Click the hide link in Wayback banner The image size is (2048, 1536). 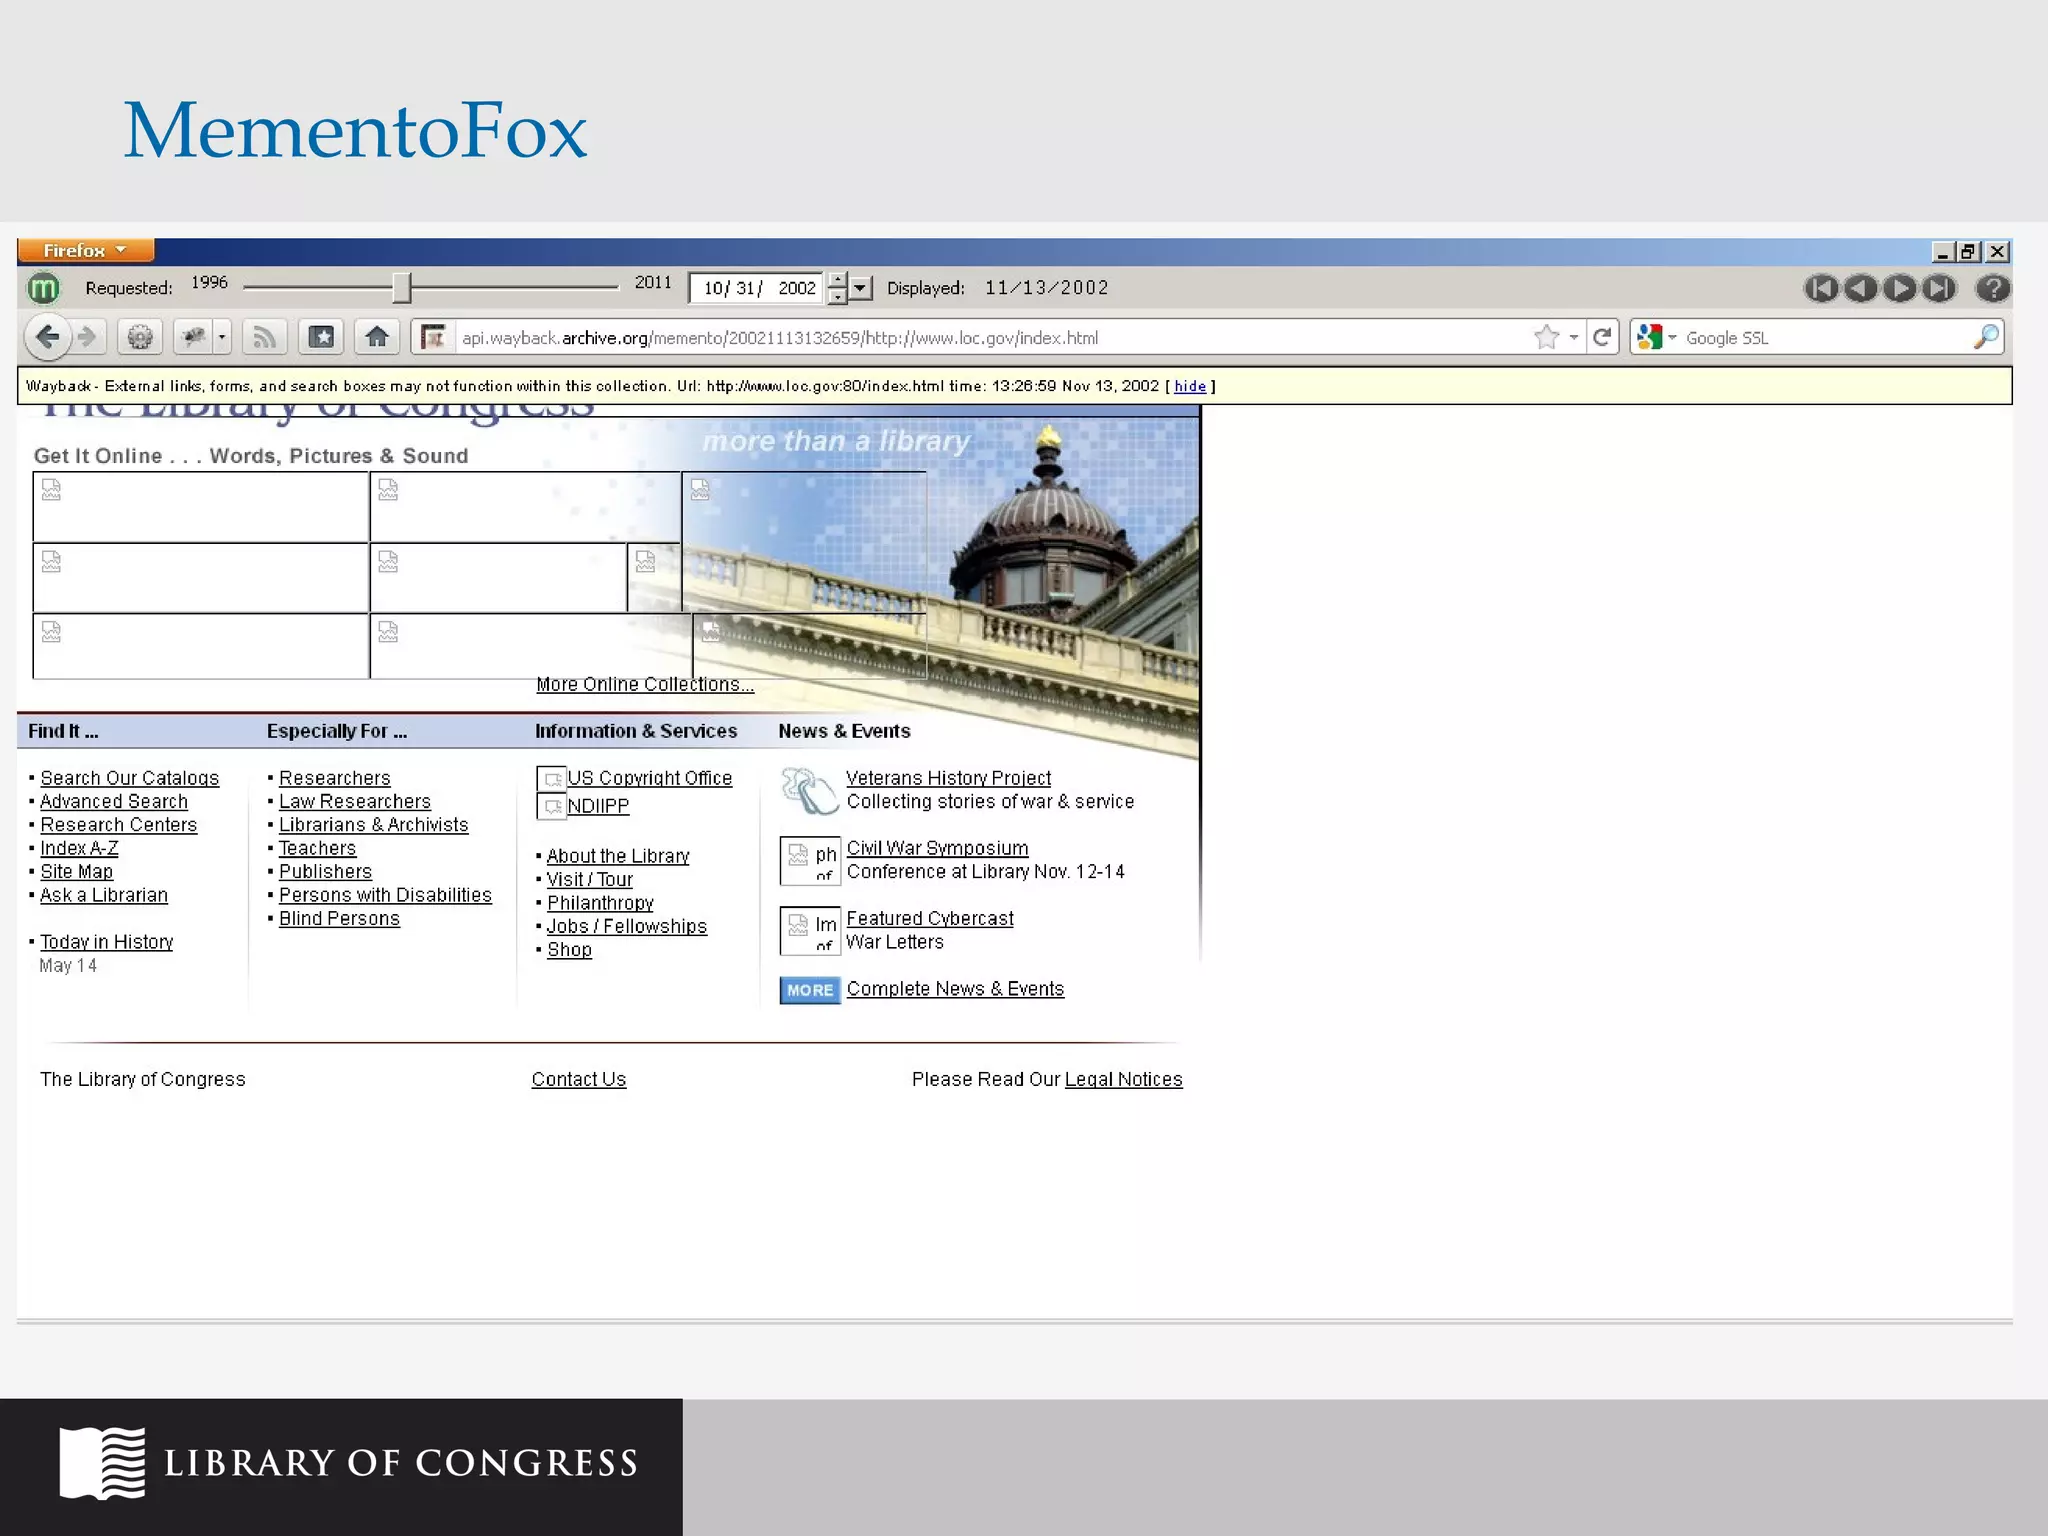(1190, 386)
